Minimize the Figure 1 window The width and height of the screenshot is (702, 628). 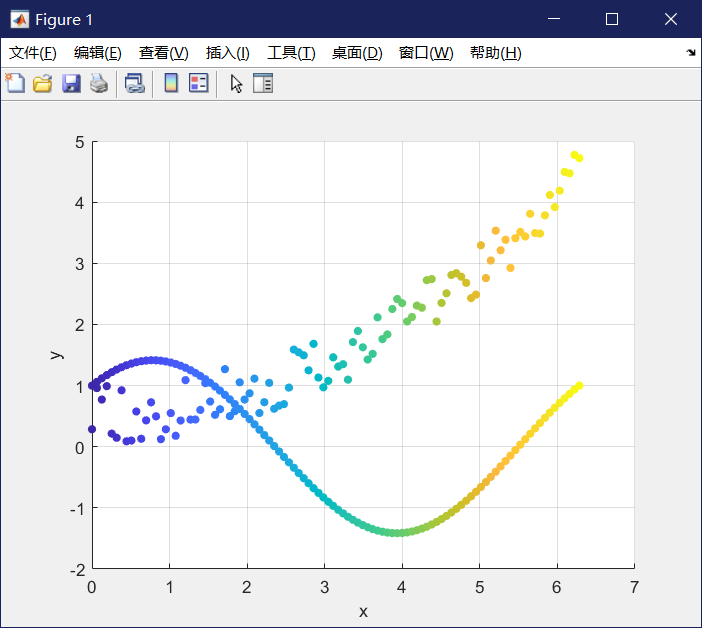(554, 19)
